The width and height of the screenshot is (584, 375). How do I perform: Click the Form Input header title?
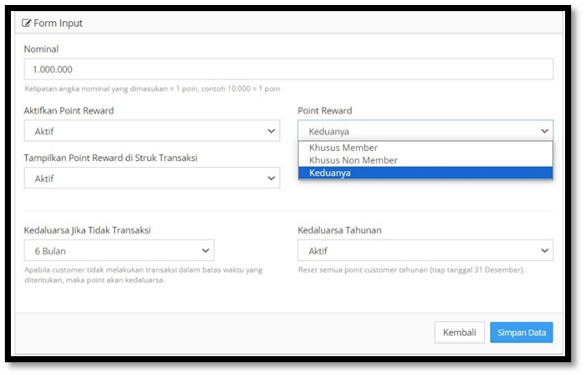58,23
